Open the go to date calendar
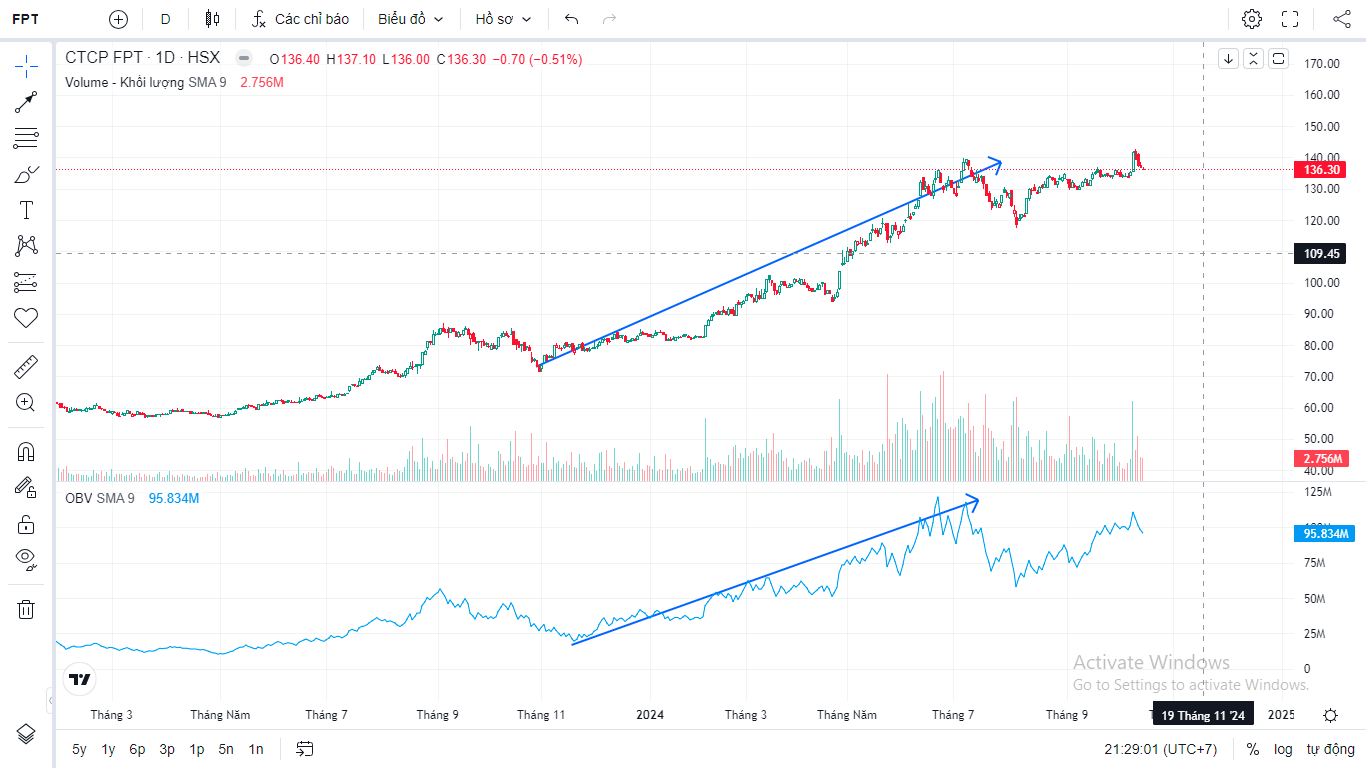This screenshot has height=768, width=1366. pyautogui.click(x=305, y=749)
